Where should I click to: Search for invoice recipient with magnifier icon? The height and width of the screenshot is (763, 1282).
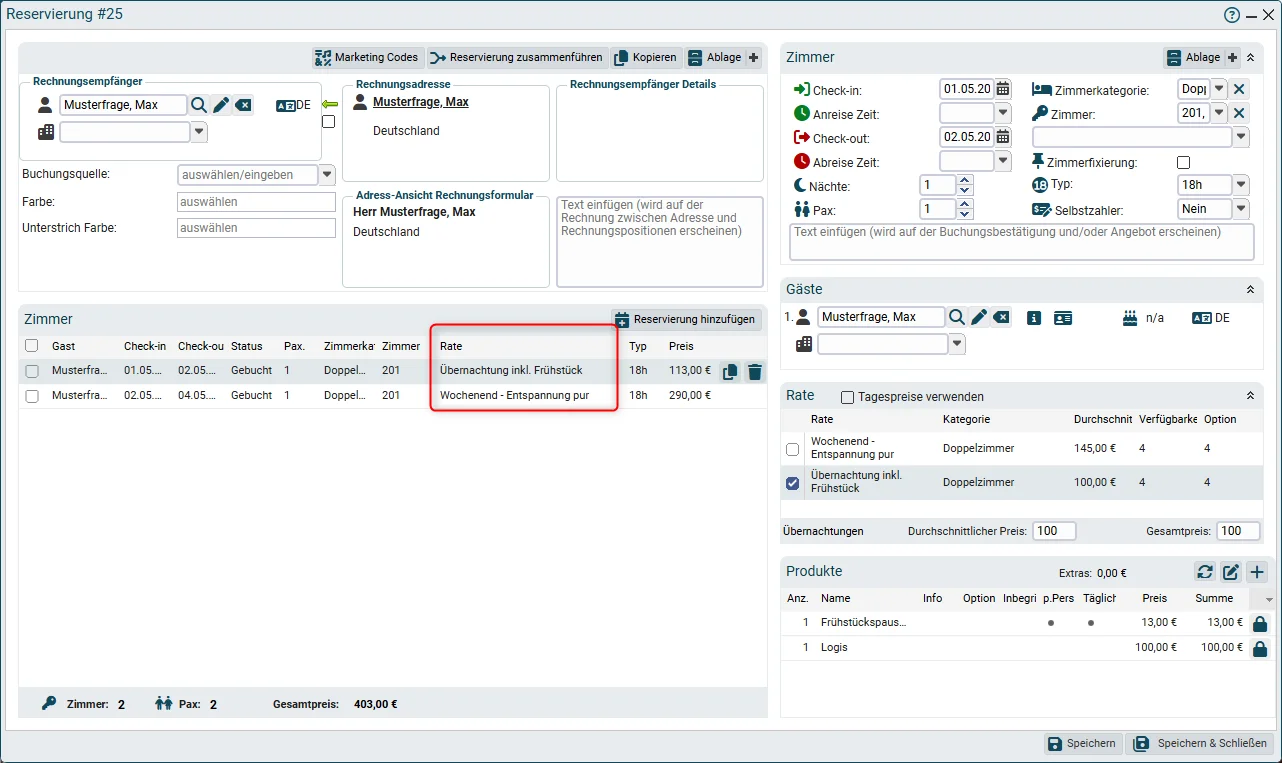[199, 105]
